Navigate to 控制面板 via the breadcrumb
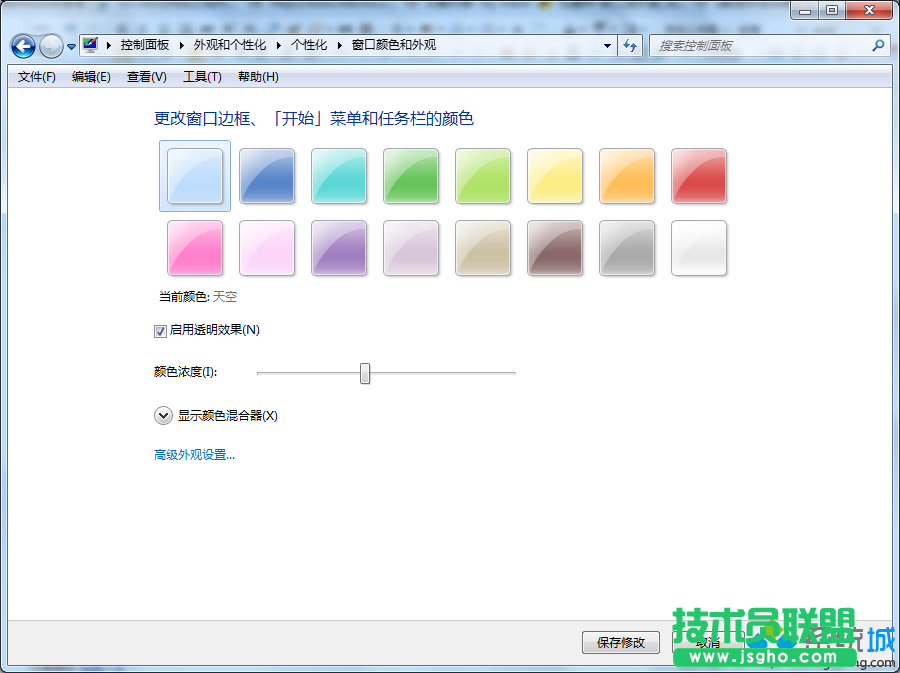The width and height of the screenshot is (900, 673). [x=145, y=45]
